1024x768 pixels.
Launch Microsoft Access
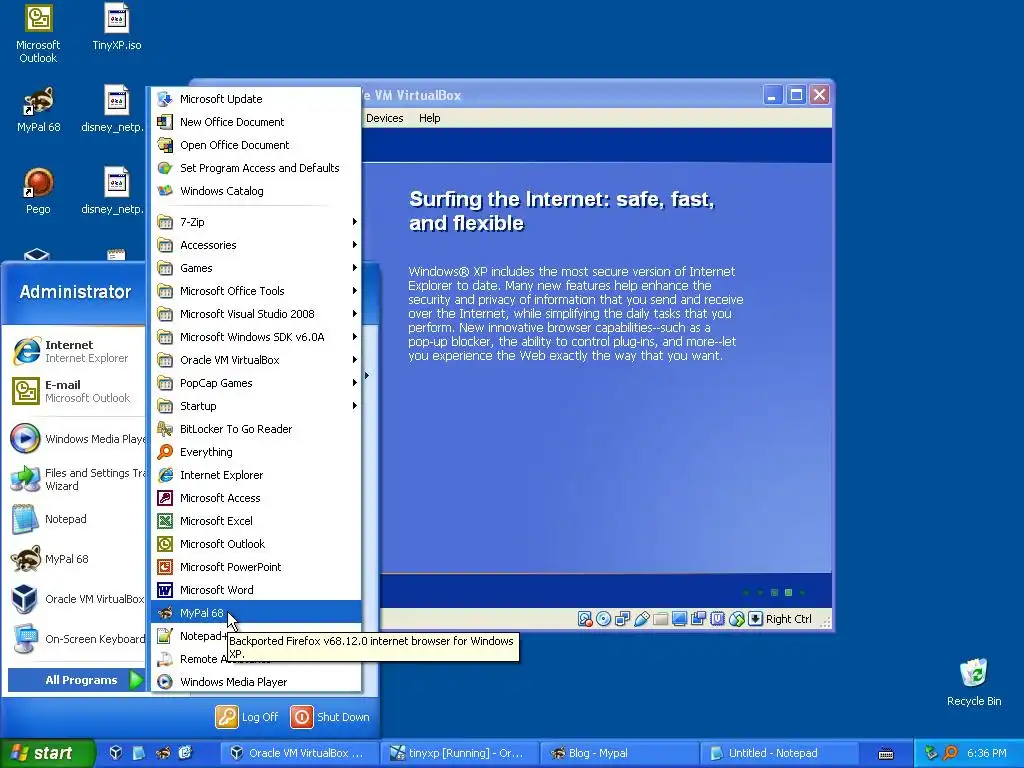pos(257,498)
